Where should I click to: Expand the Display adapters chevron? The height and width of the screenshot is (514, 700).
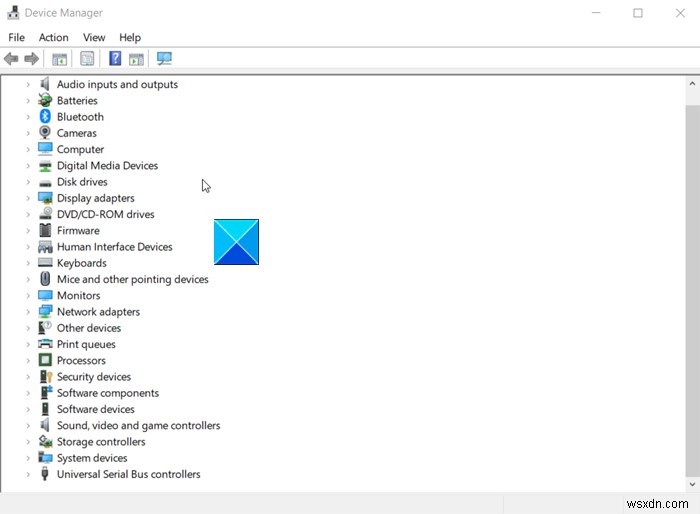pos(28,198)
